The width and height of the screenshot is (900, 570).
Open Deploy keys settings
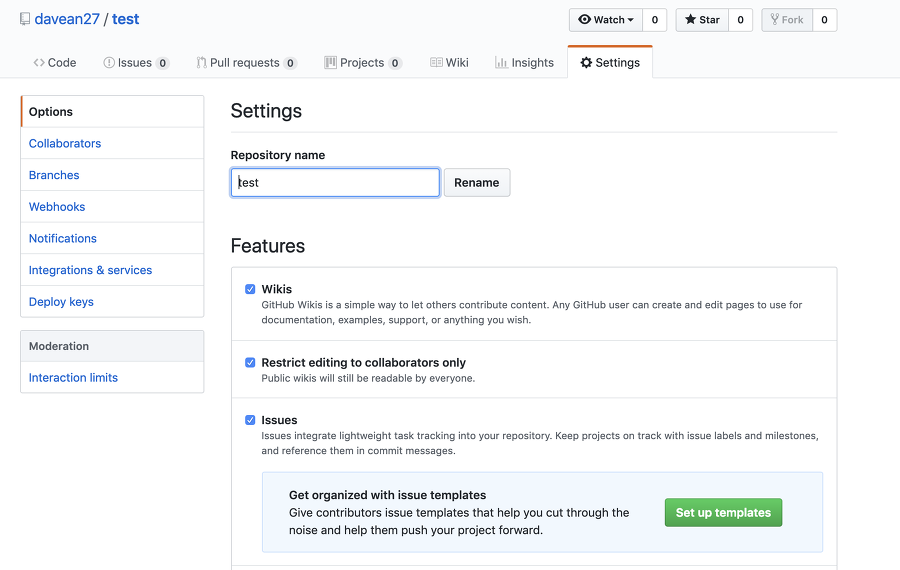pyautogui.click(x=112, y=301)
